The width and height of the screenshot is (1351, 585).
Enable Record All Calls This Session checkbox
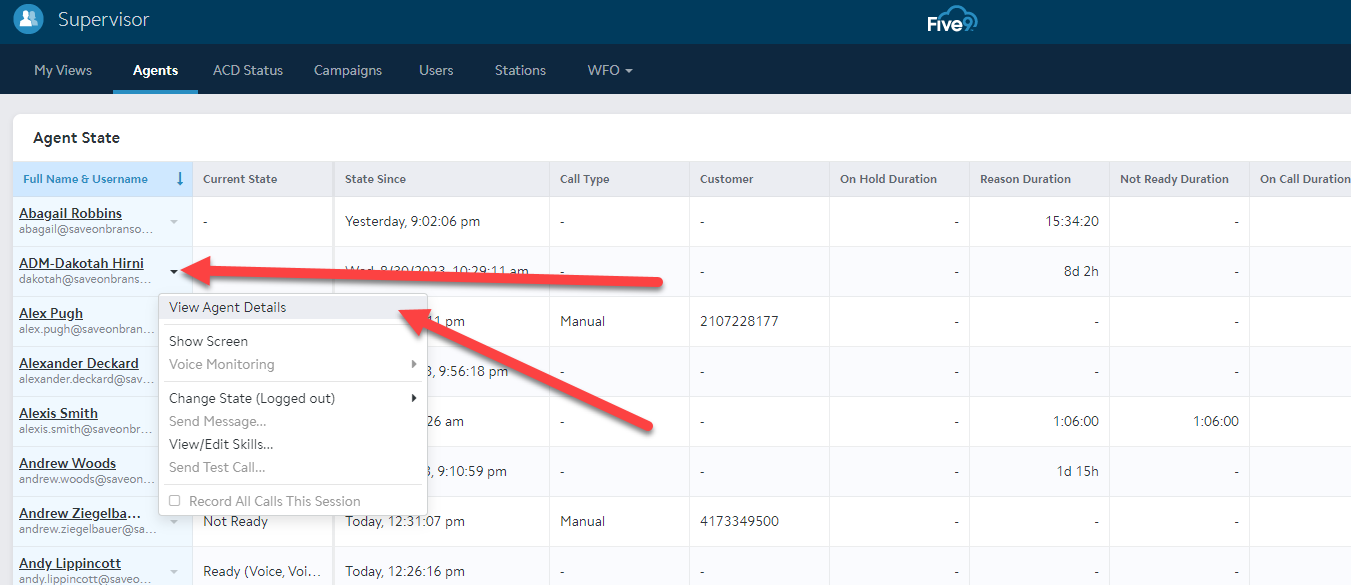pos(175,501)
